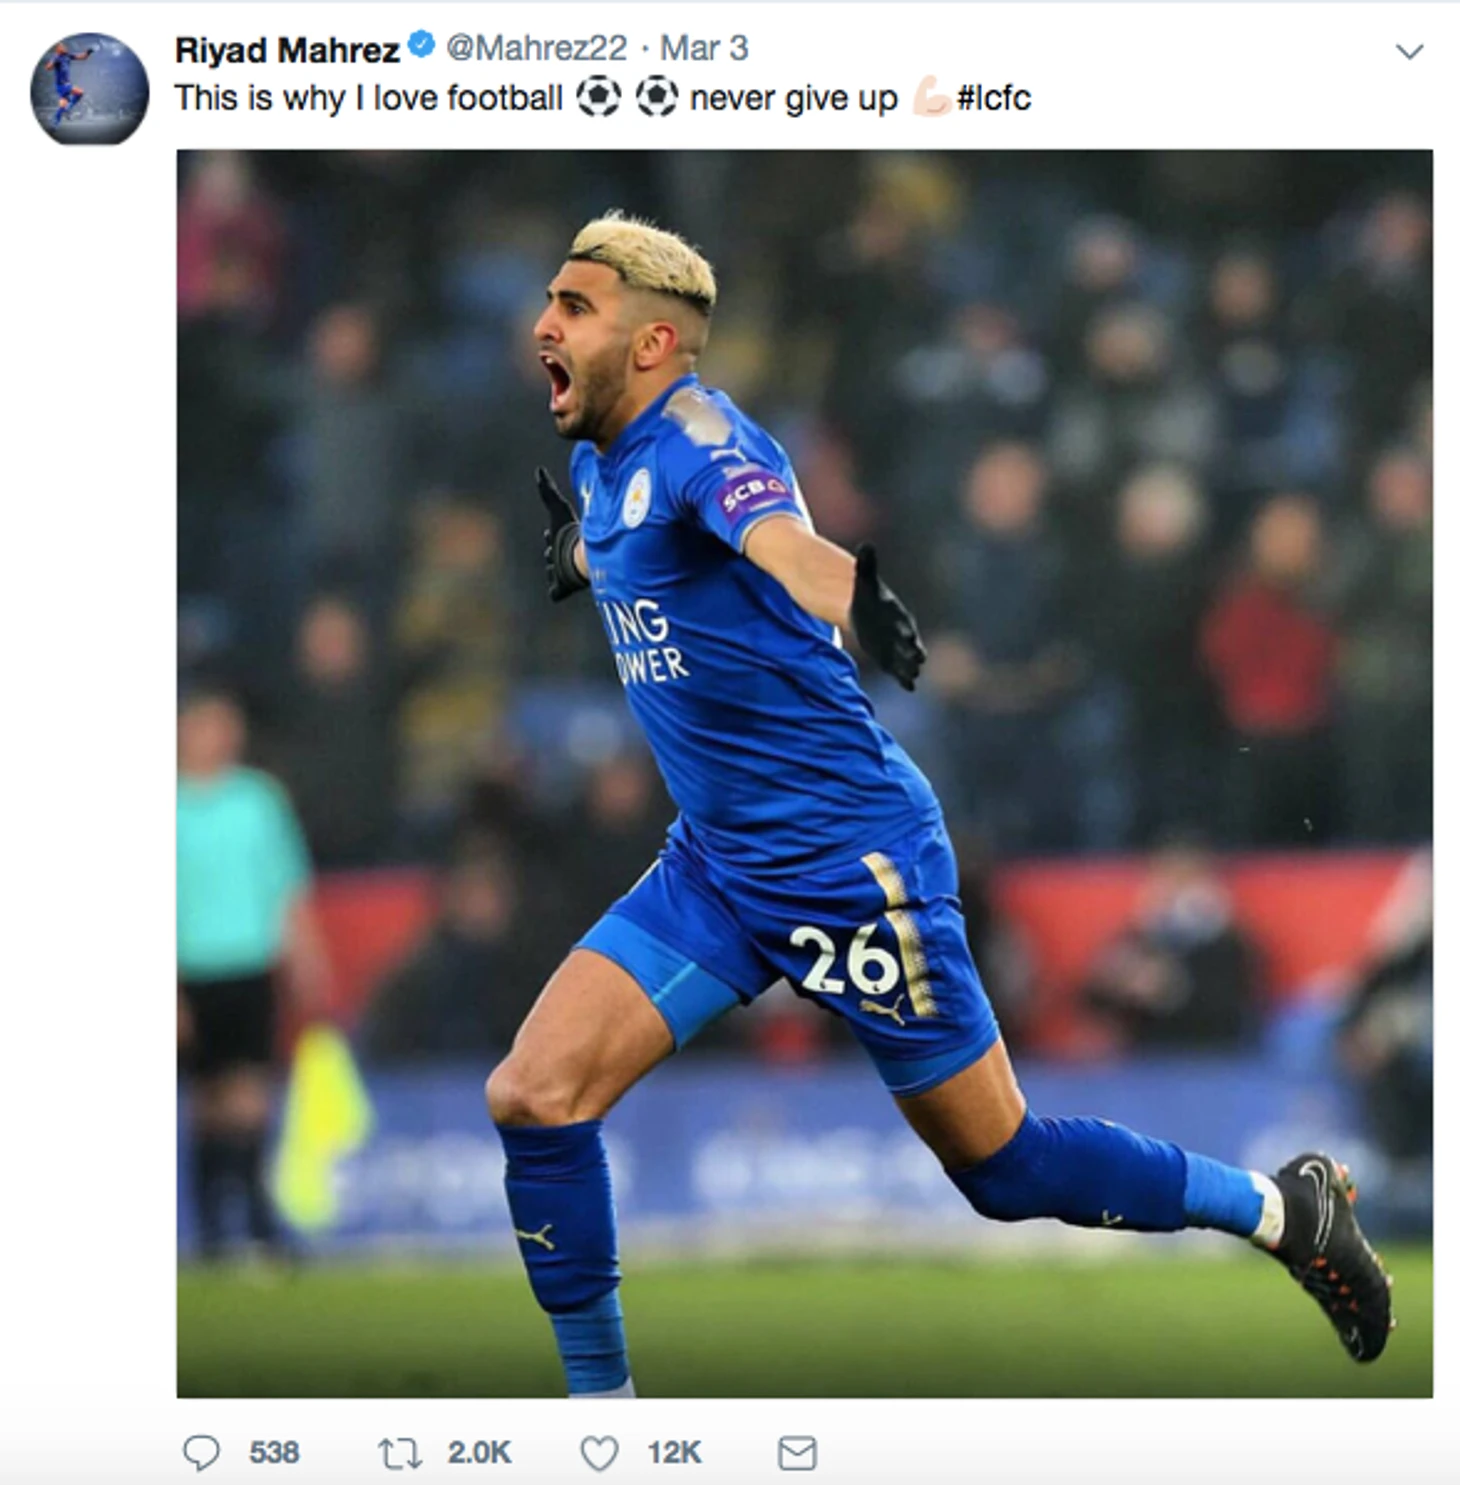Retweet this post using the arrows icon
Screen dimensions: 1460x1485
click(x=400, y=1453)
